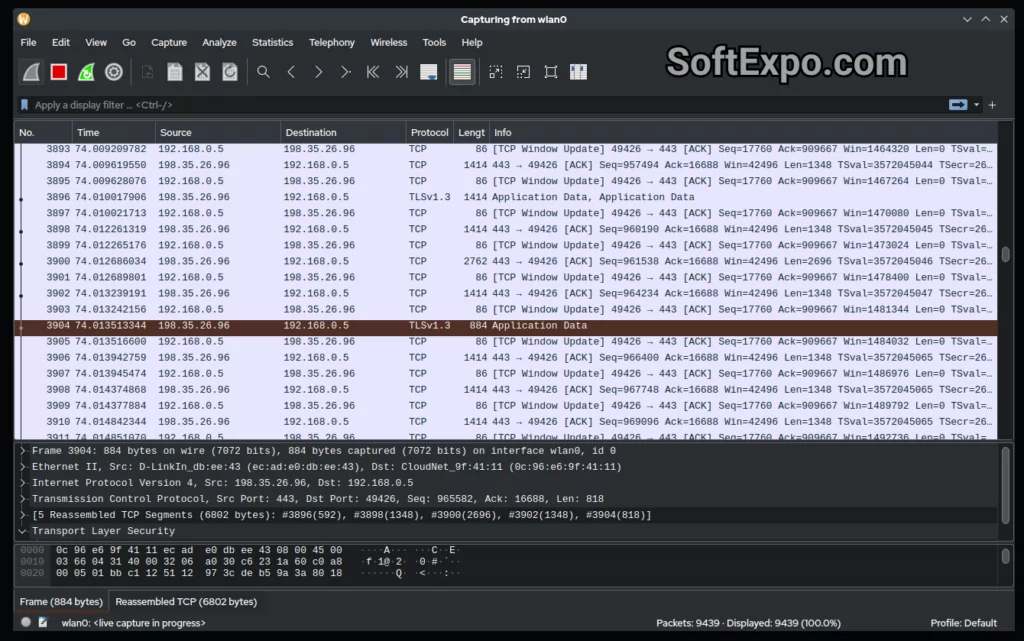1024x641 pixels.
Task: Toggle auto-scroll during live capture
Action: (x=430, y=71)
